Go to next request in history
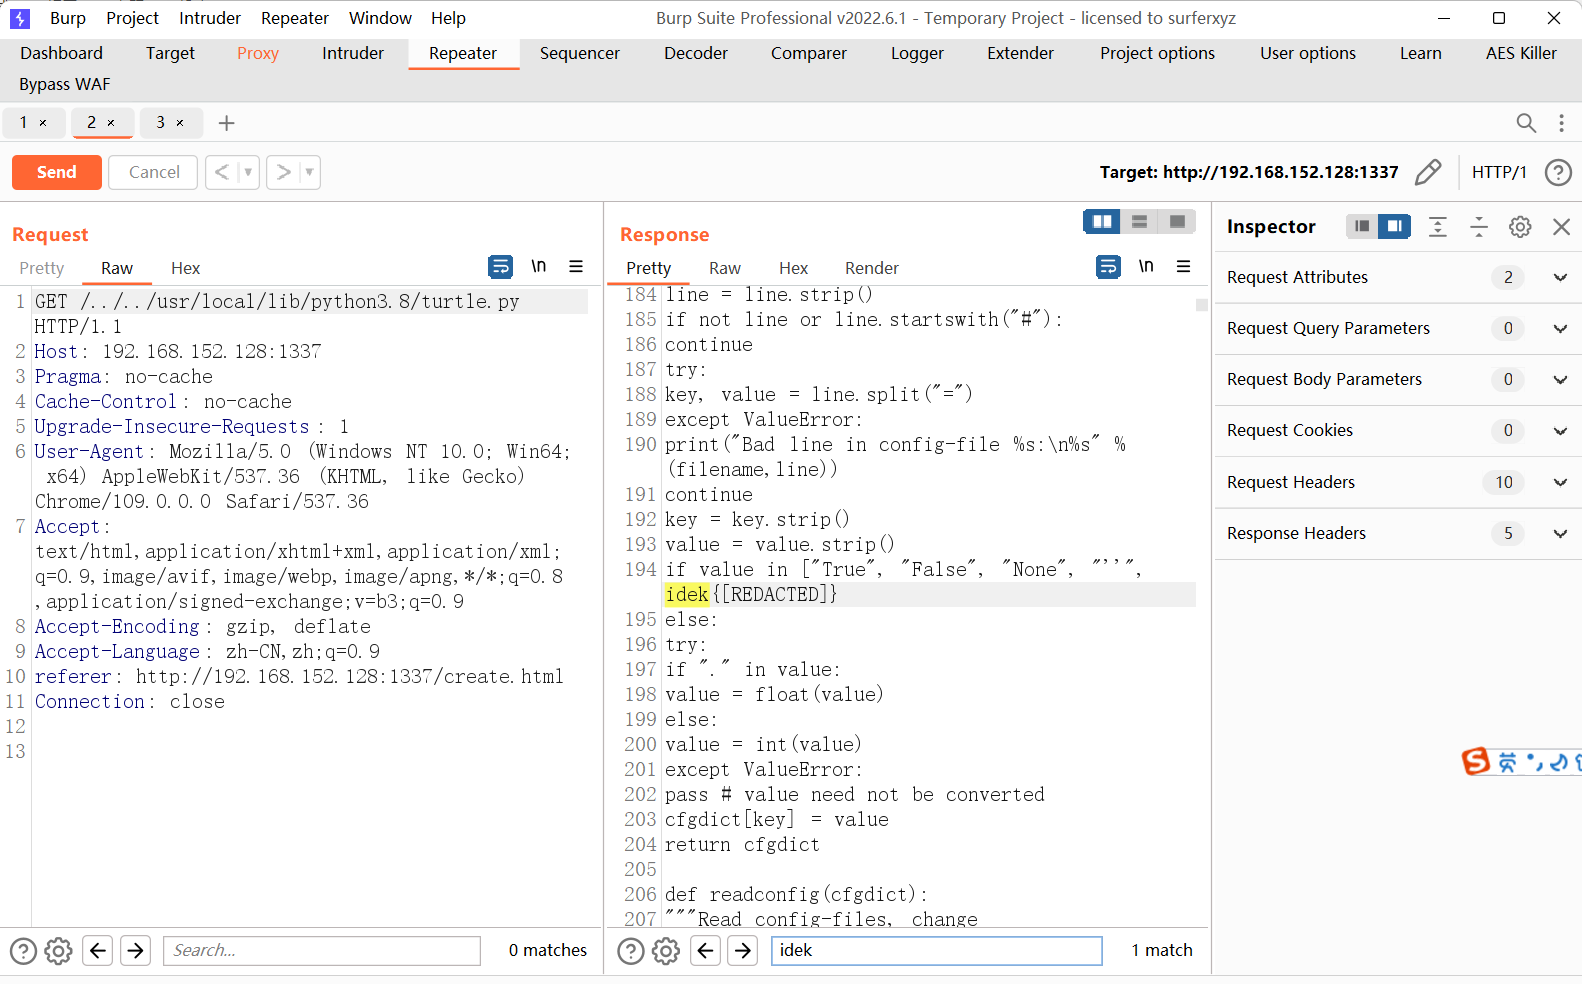This screenshot has height=984, width=1582. [x=283, y=172]
